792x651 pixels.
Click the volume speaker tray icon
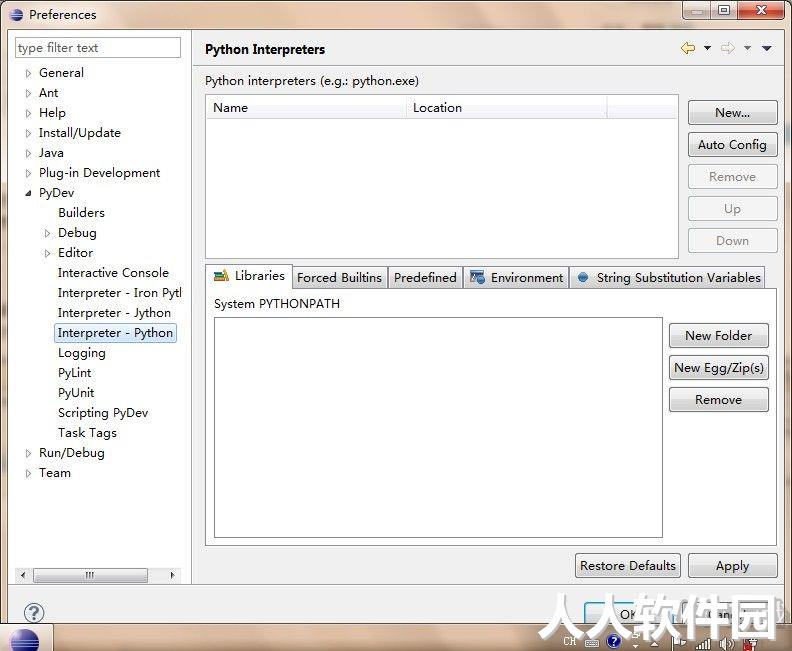(x=726, y=643)
